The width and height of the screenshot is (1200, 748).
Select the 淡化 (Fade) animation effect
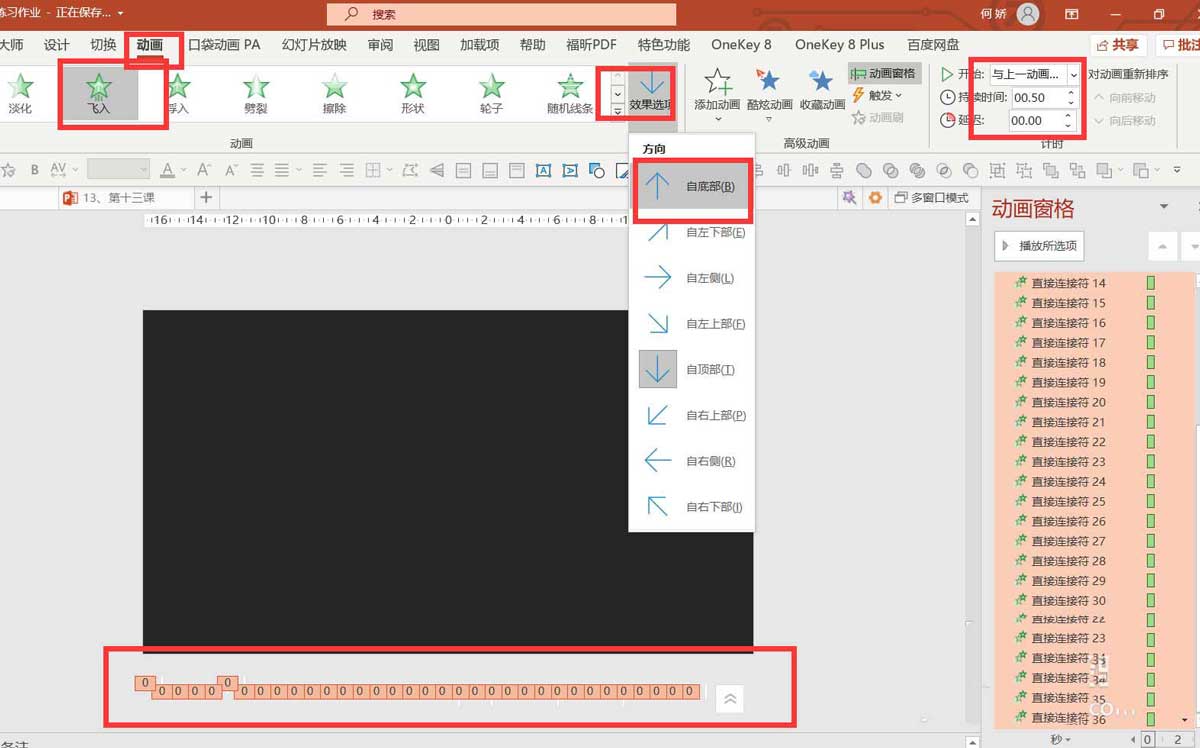click(20, 94)
